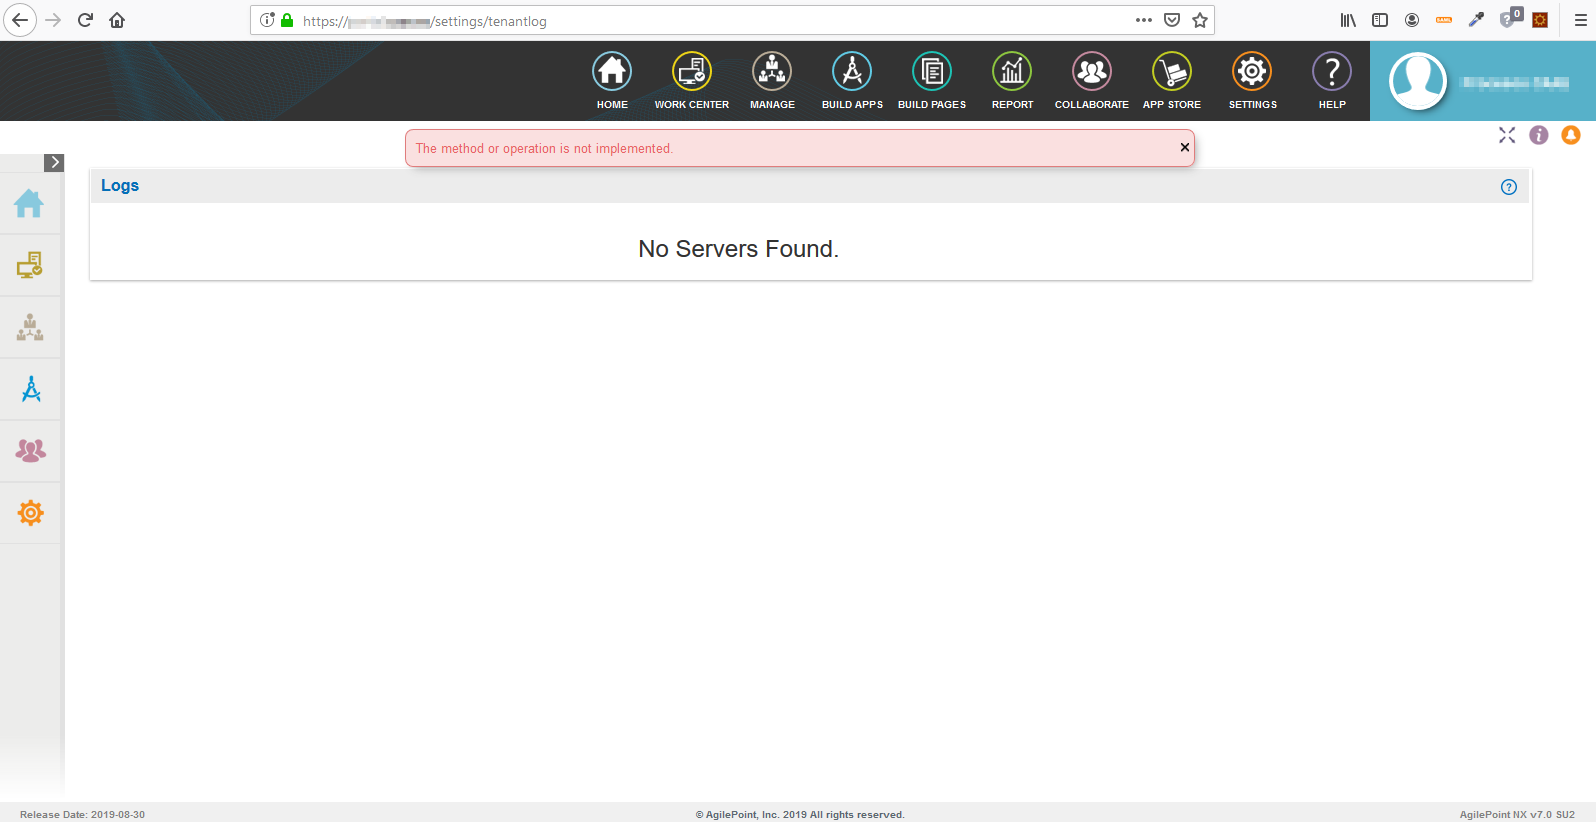Click the Manage icon in top navigation

[772, 72]
